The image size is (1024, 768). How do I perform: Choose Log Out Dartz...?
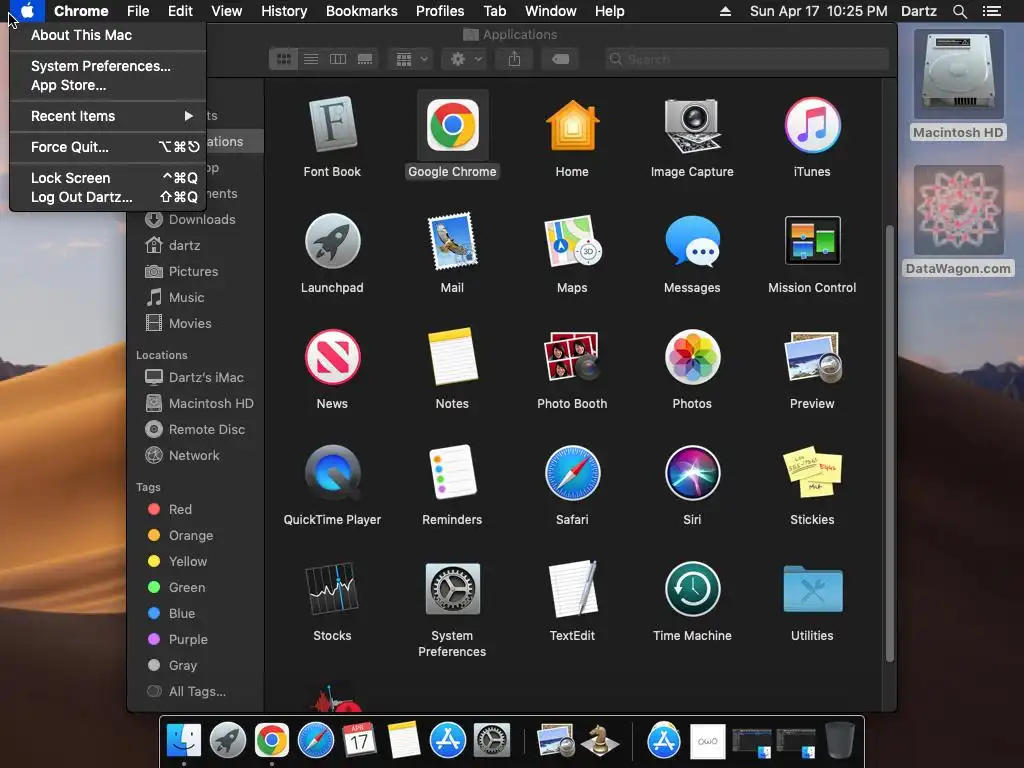(x=108, y=197)
